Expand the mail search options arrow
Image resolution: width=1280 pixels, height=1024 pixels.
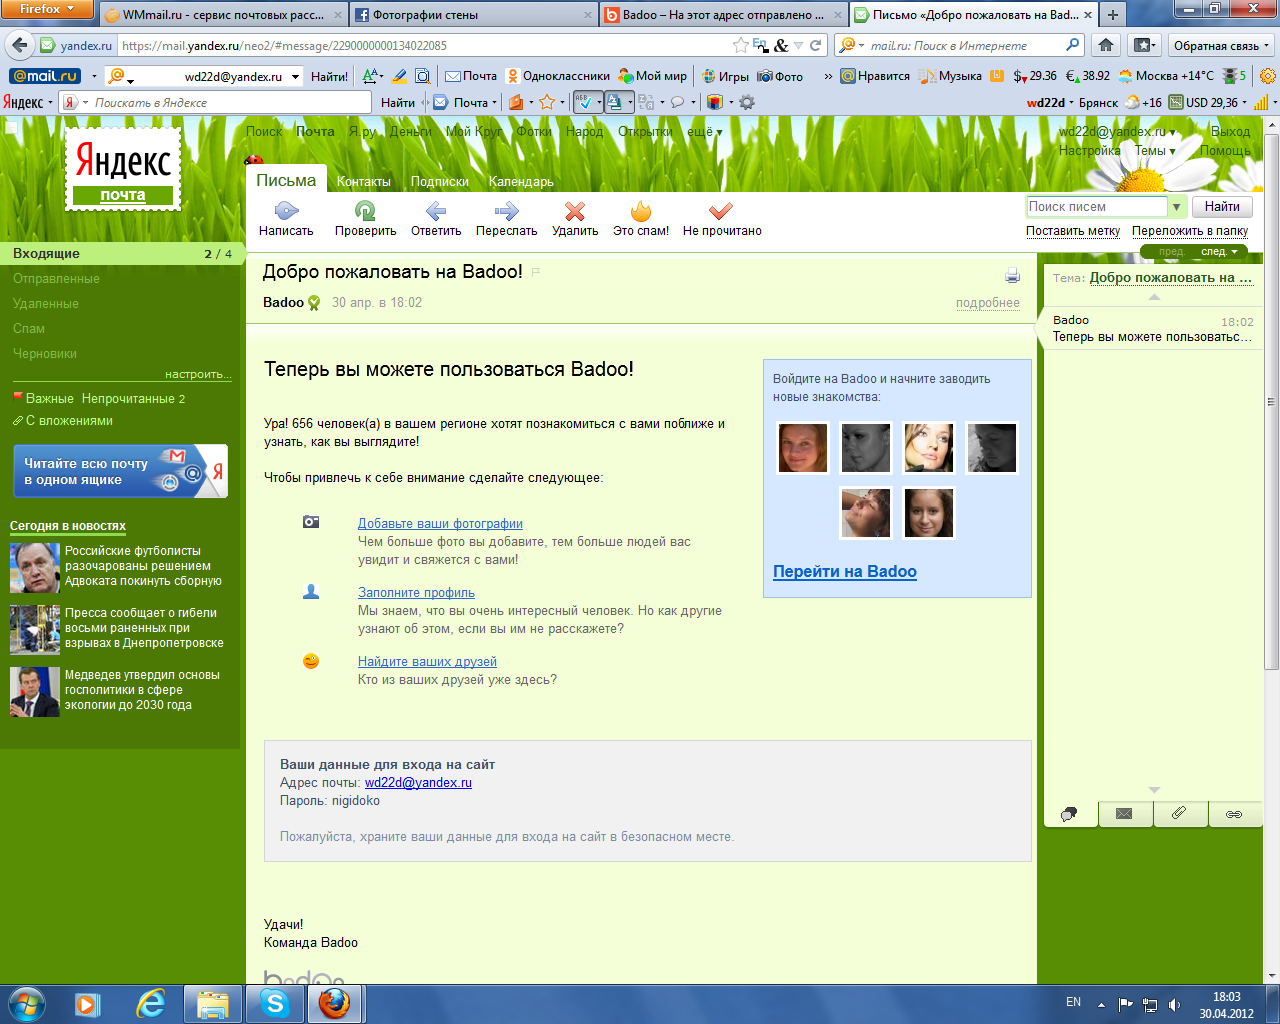tap(1177, 207)
